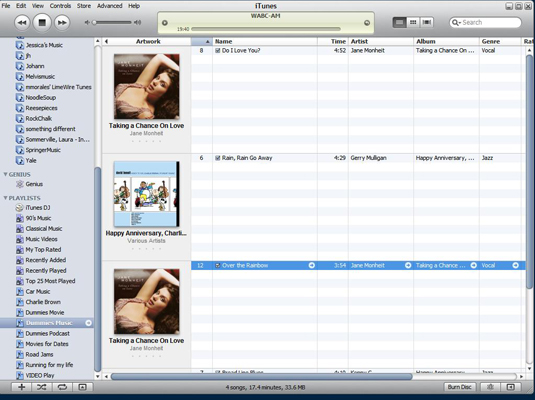Uncheck the 'Rain, Rain Go Away' checkbox
Image resolution: width=535 pixels, height=400 pixels.
click(x=218, y=158)
